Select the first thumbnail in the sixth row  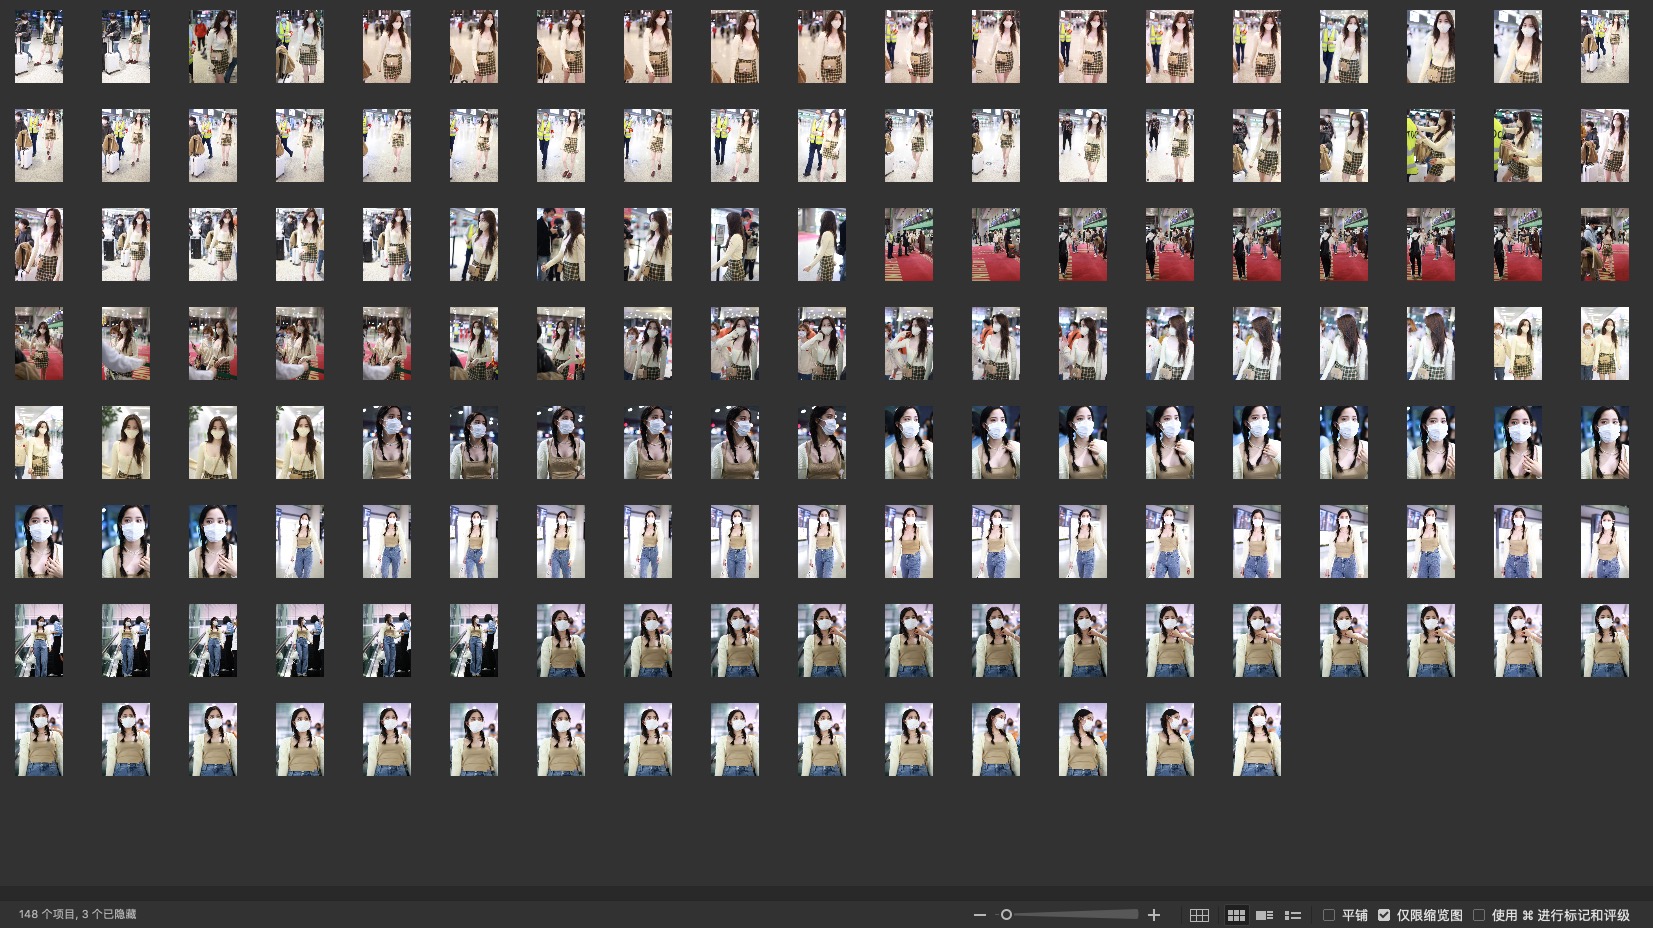(x=39, y=542)
